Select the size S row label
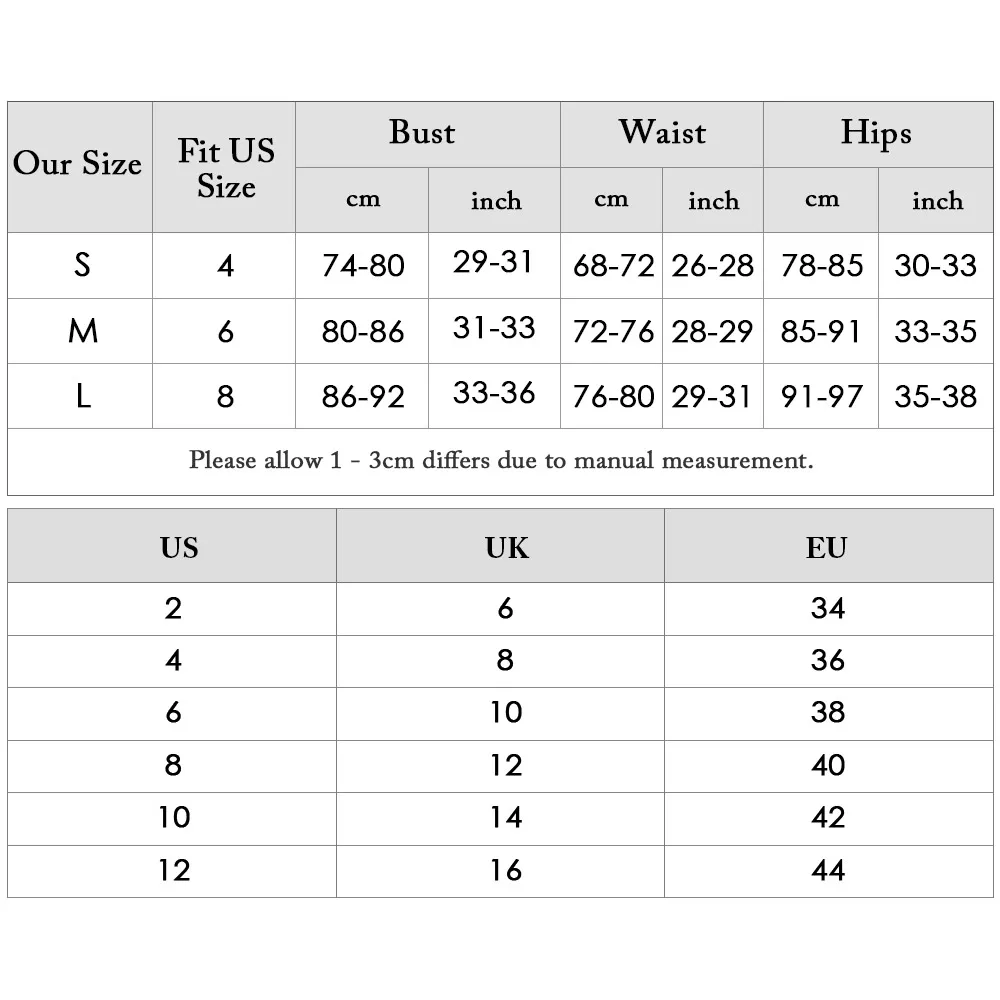1000x1000 pixels. click(x=82, y=265)
